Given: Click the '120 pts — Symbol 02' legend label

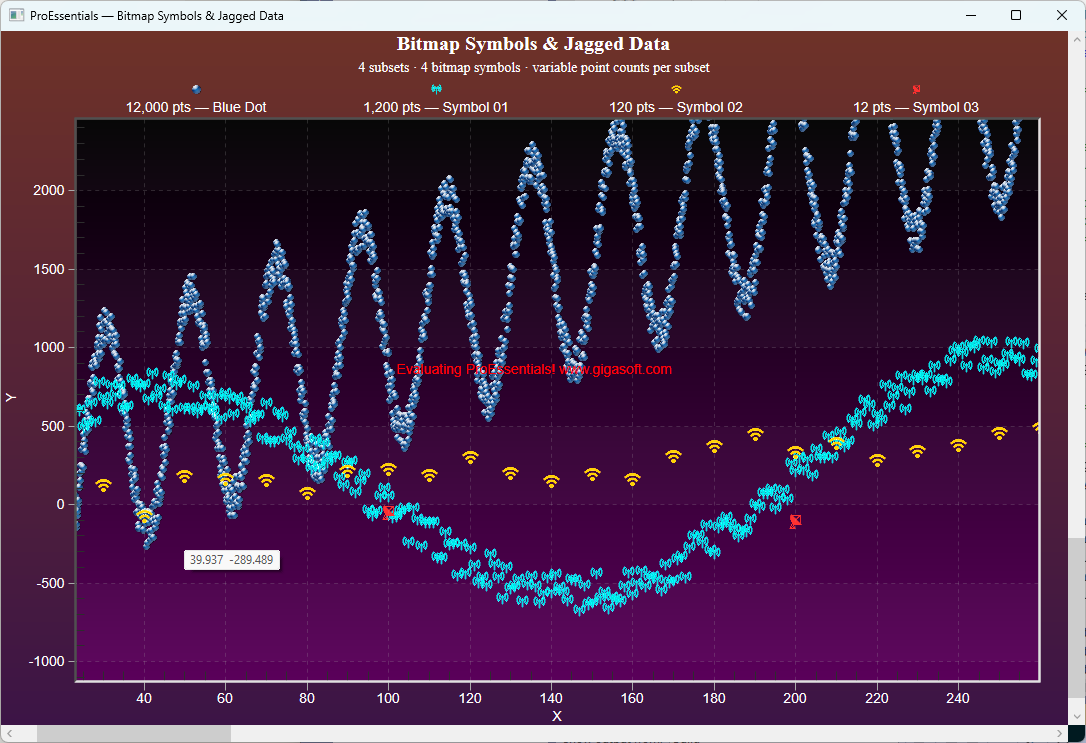Looking at the screenshot, I should click(676, 107).
